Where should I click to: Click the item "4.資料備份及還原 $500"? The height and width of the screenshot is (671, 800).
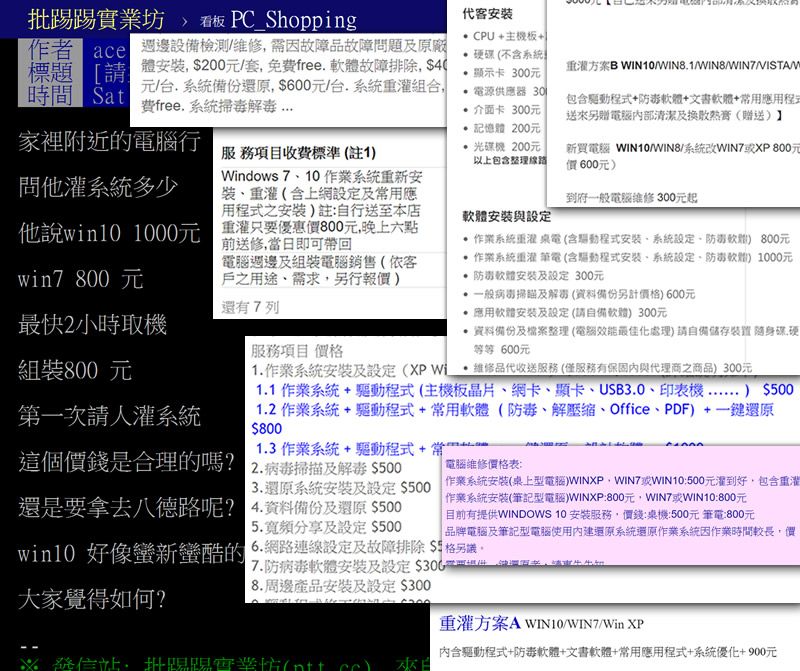point(327,507)
